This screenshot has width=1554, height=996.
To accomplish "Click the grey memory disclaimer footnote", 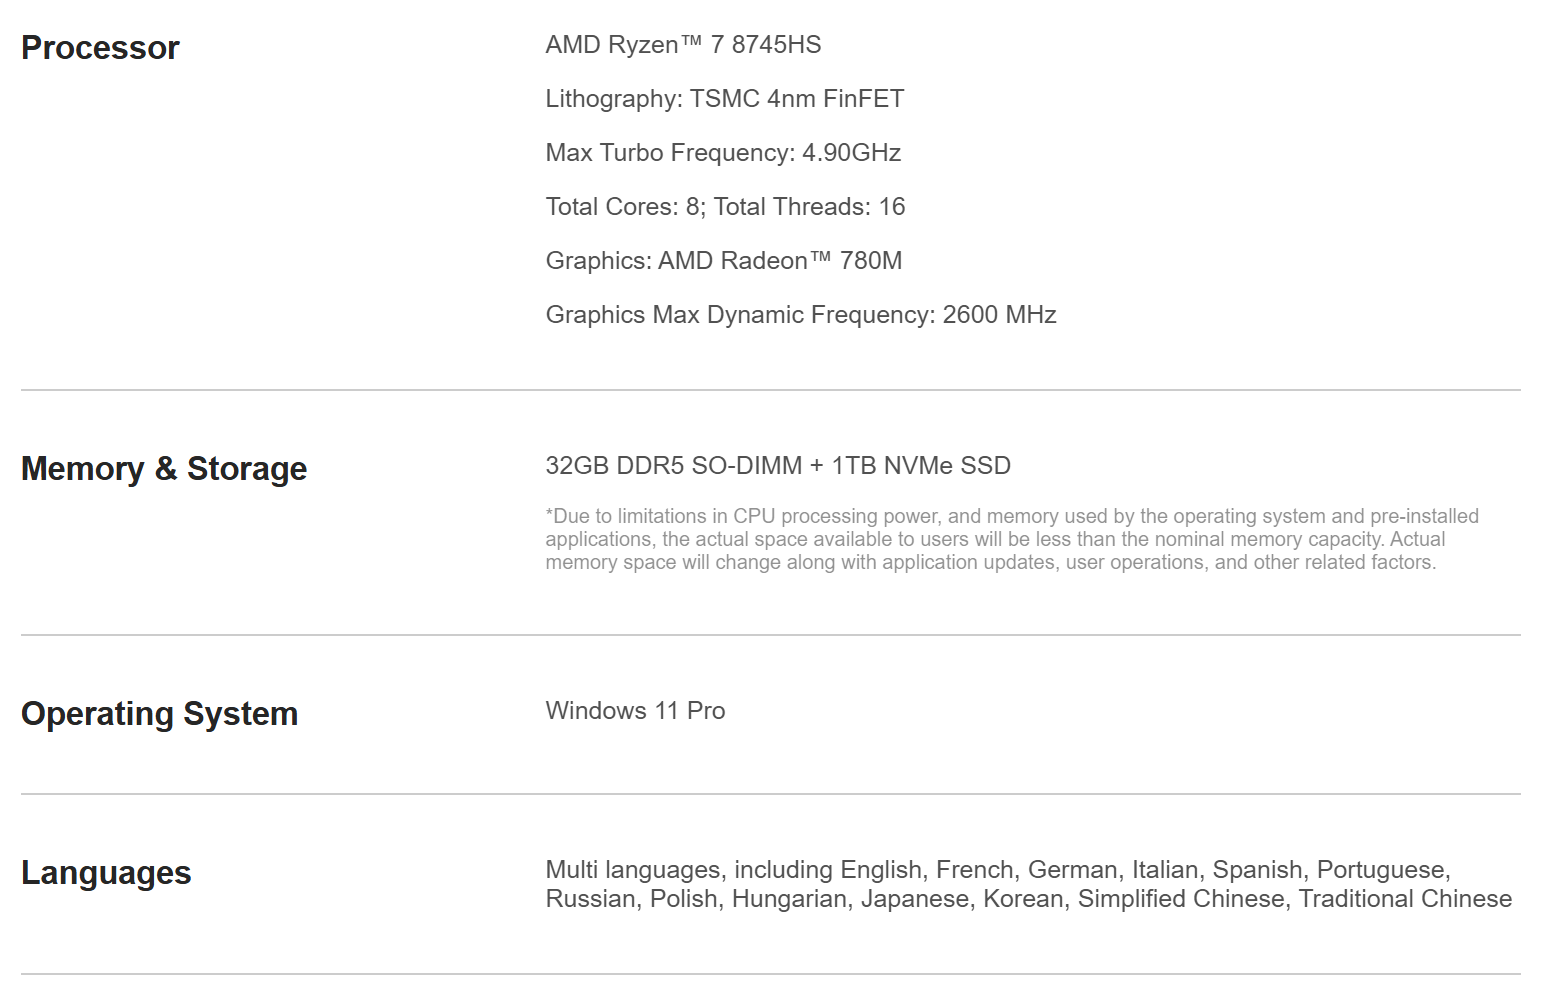I will click(x=1012, y=539).
